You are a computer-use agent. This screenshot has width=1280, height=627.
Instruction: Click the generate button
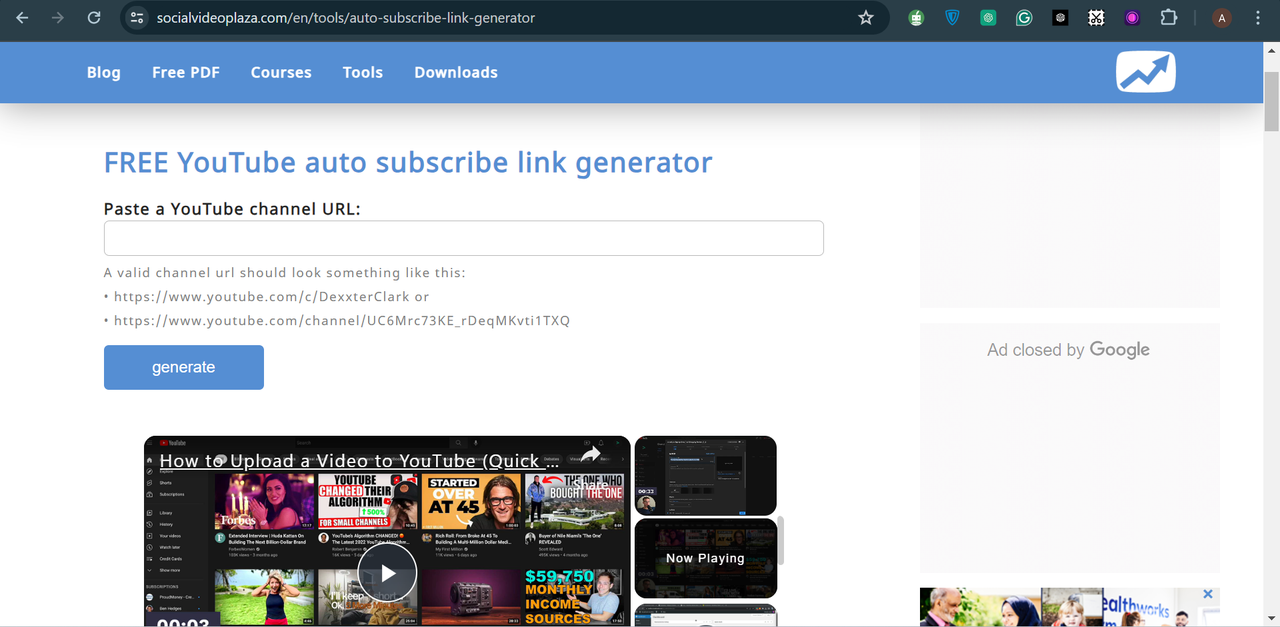(x=184, y=367)
